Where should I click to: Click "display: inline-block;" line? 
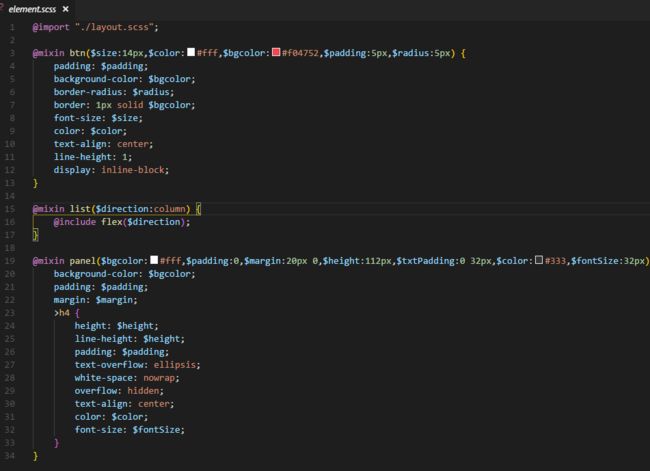coord(111,170)
